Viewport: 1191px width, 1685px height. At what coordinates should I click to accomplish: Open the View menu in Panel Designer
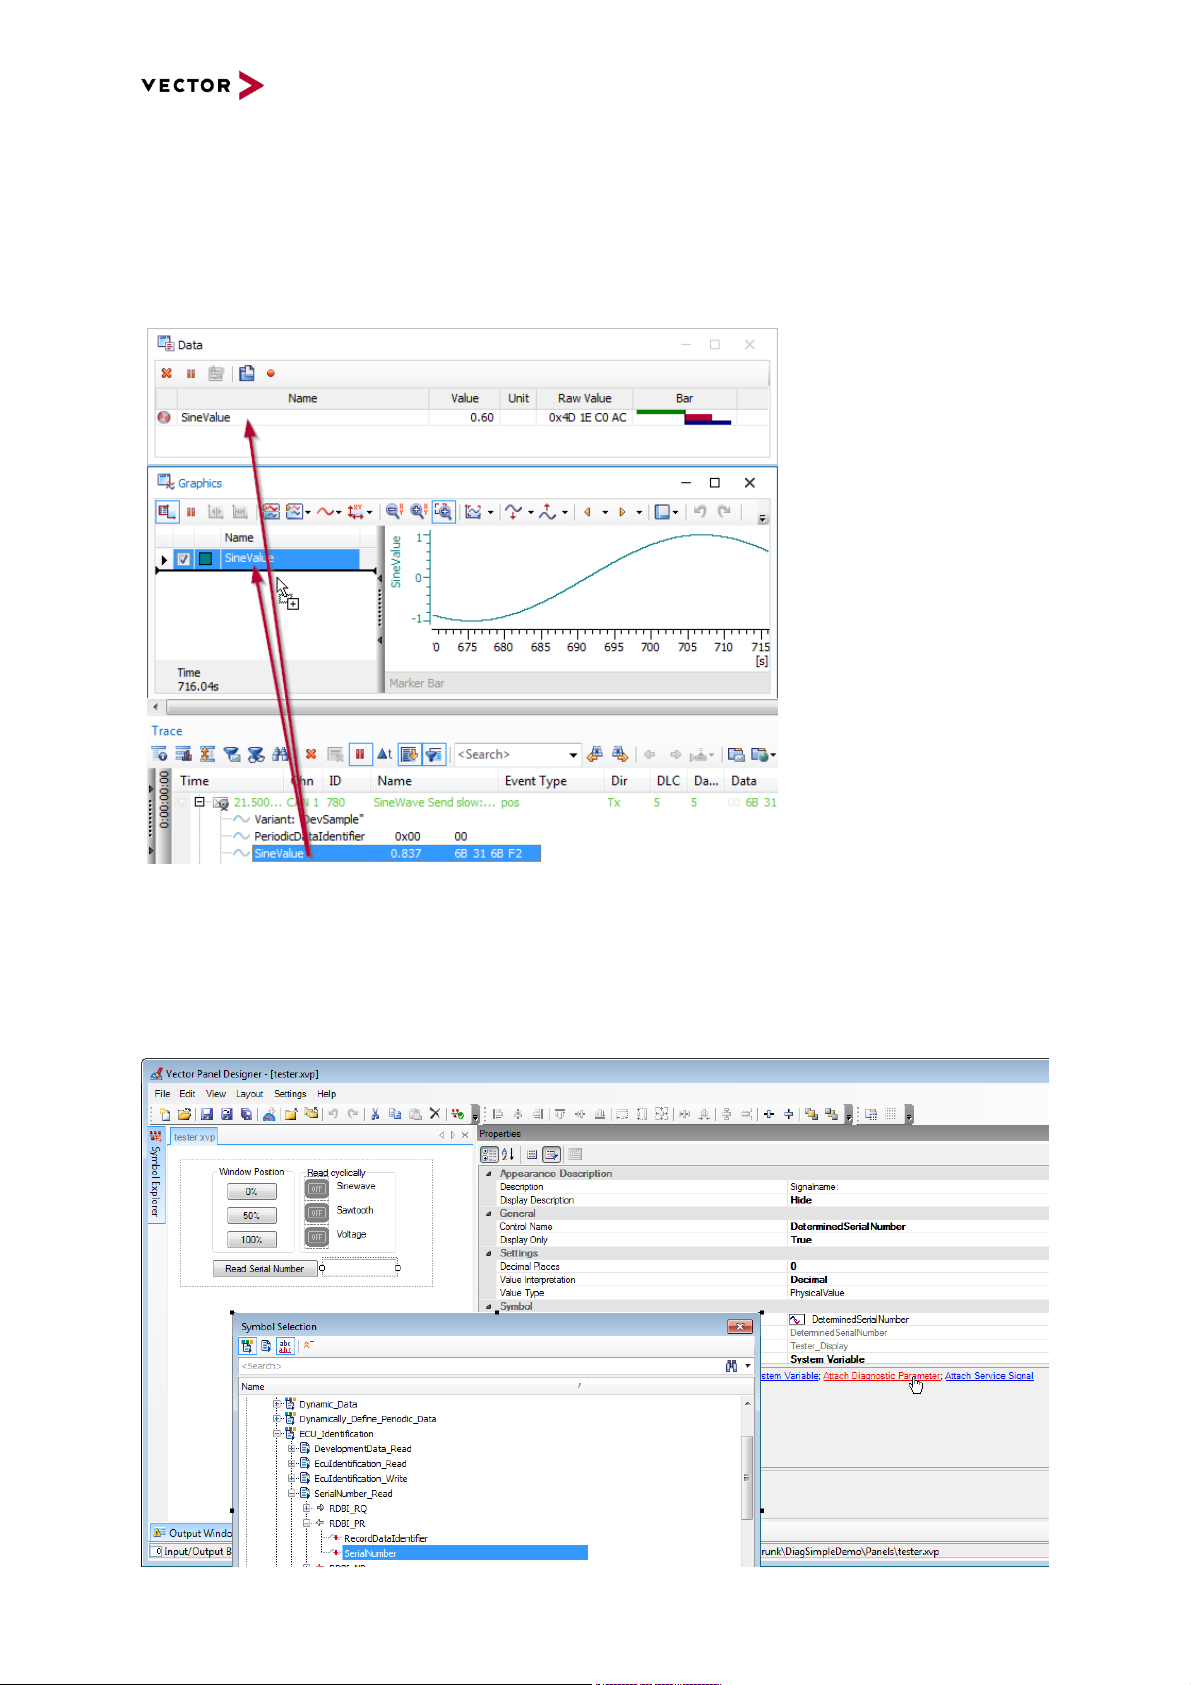pyautogui.click(x=216, y=1094)
